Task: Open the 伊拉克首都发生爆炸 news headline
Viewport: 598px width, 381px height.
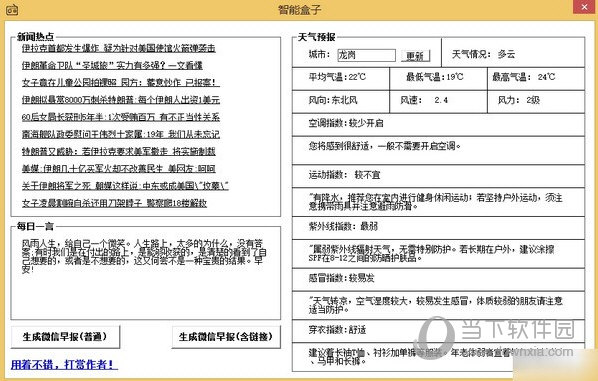Action: (119, 48)
